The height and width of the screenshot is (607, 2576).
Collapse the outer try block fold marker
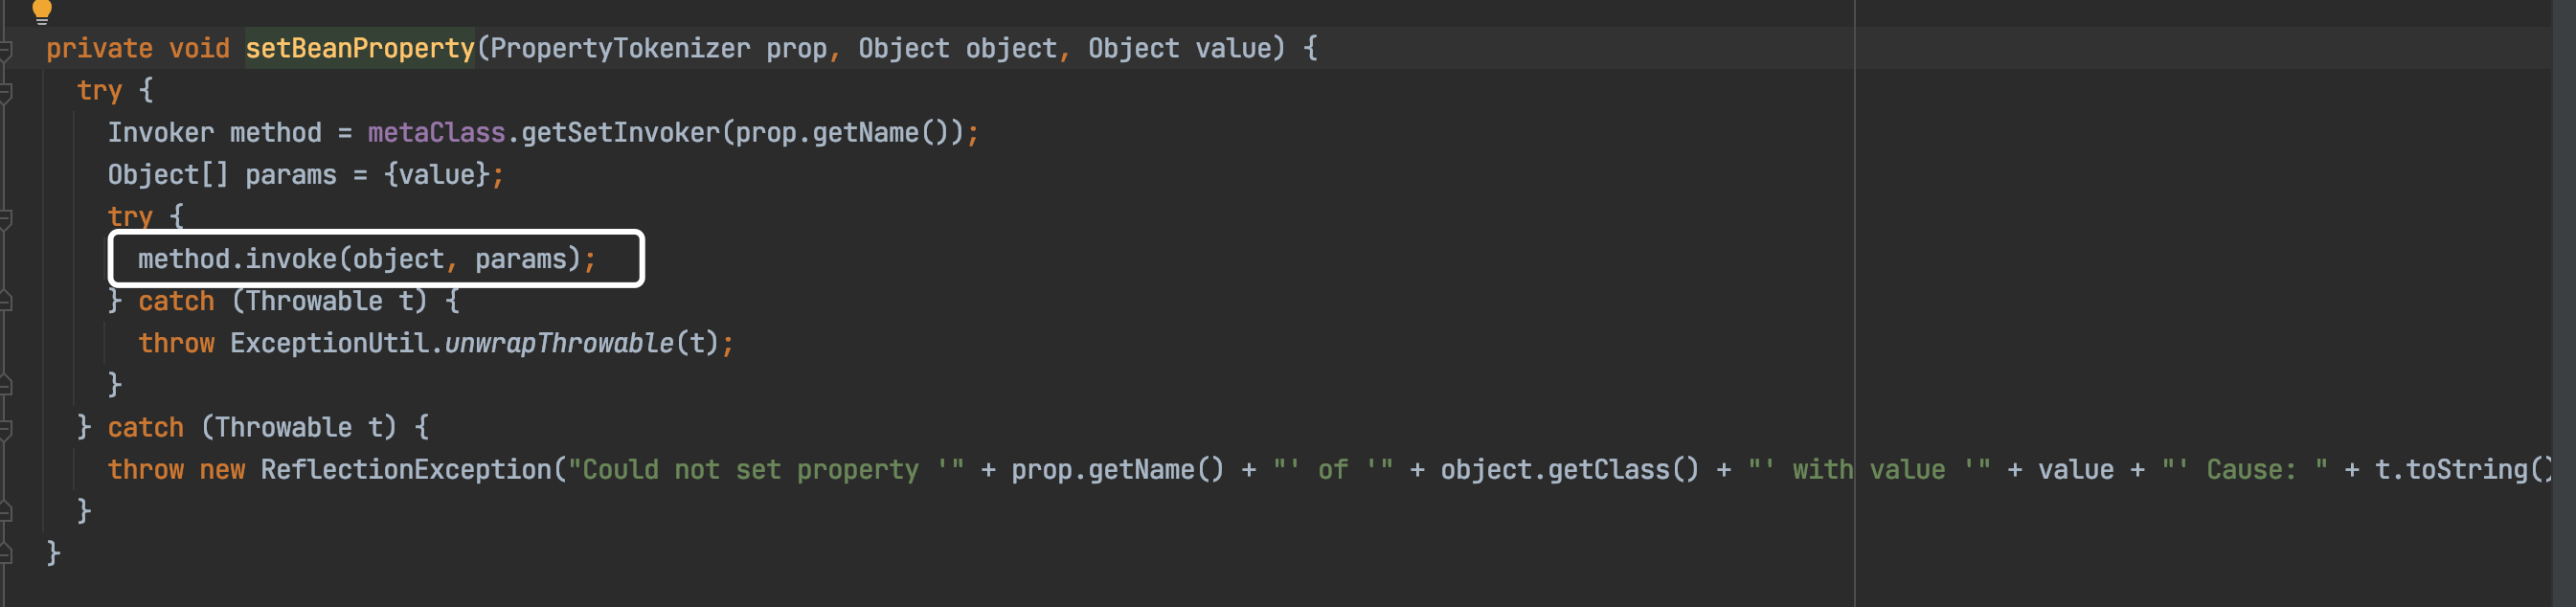tap(6, 91)
